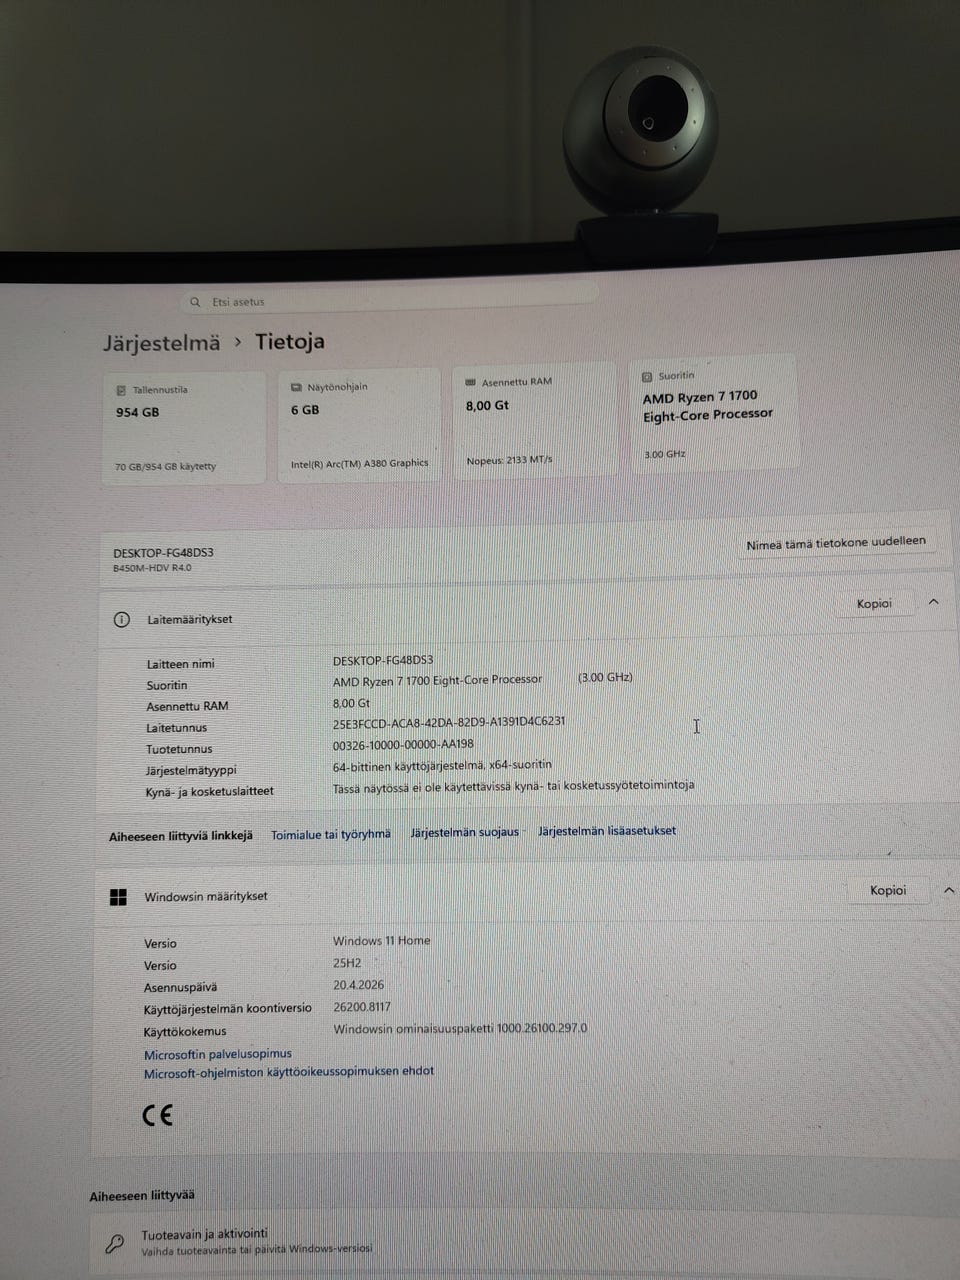The image size is (960, 1280).
Task: Click the key icon beside Tuoteavain
Action: coord(115,1243)
